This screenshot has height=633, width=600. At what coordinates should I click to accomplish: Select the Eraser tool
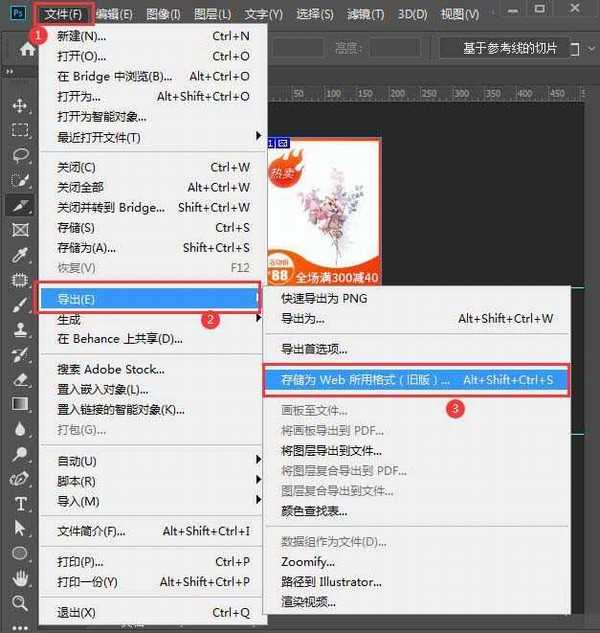pyautogui.click(x=20, y=379)
